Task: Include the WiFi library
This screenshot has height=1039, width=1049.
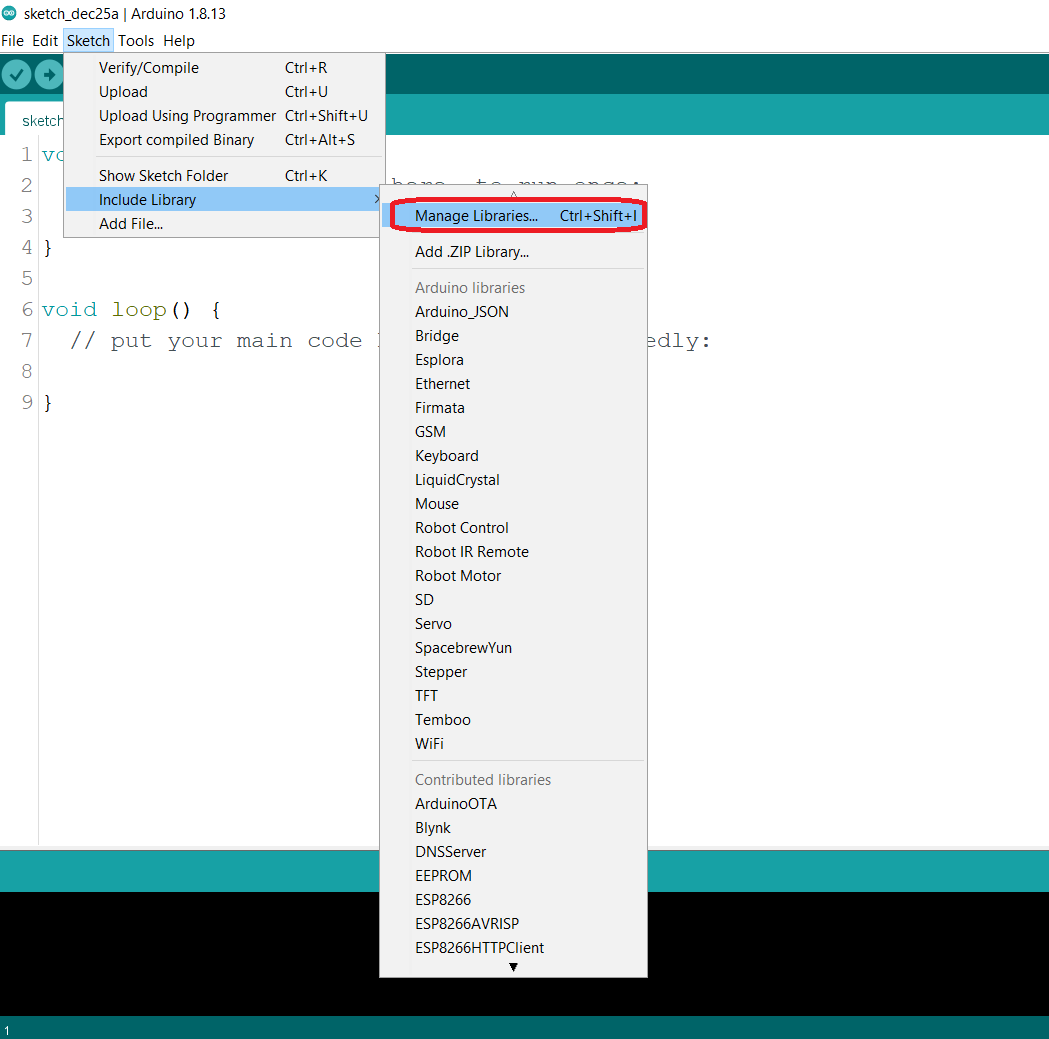Action: pyautogui.click(x=513, y=744)
